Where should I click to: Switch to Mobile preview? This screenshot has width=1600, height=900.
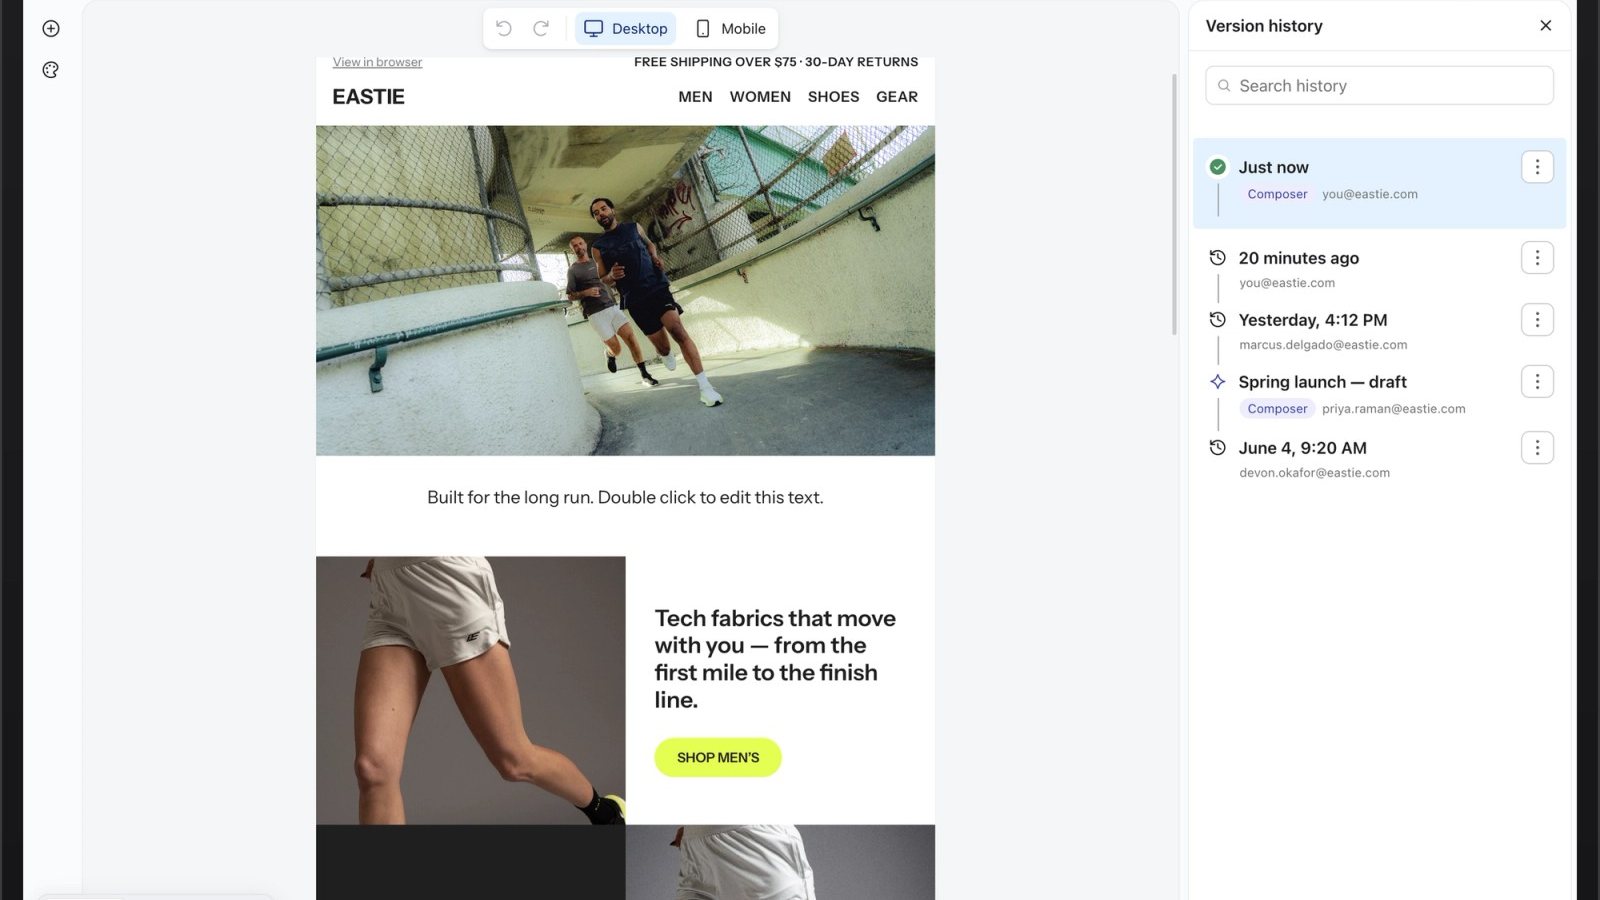click(x=731, y=29)
